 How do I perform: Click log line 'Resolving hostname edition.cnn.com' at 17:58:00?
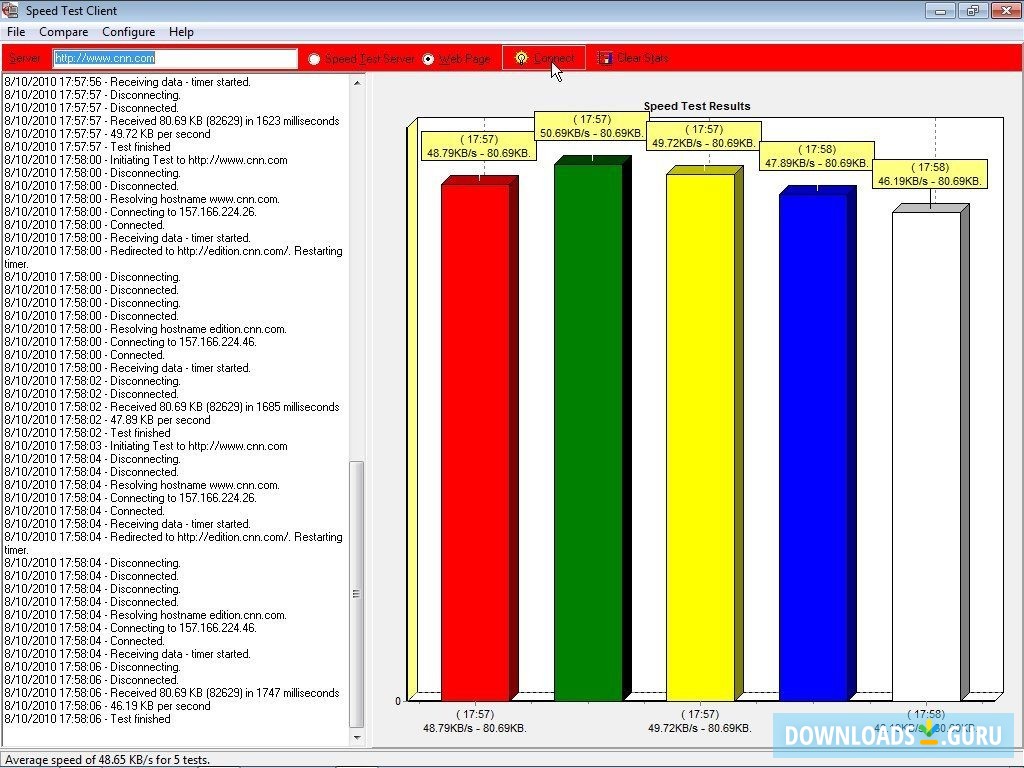point(145,328)
